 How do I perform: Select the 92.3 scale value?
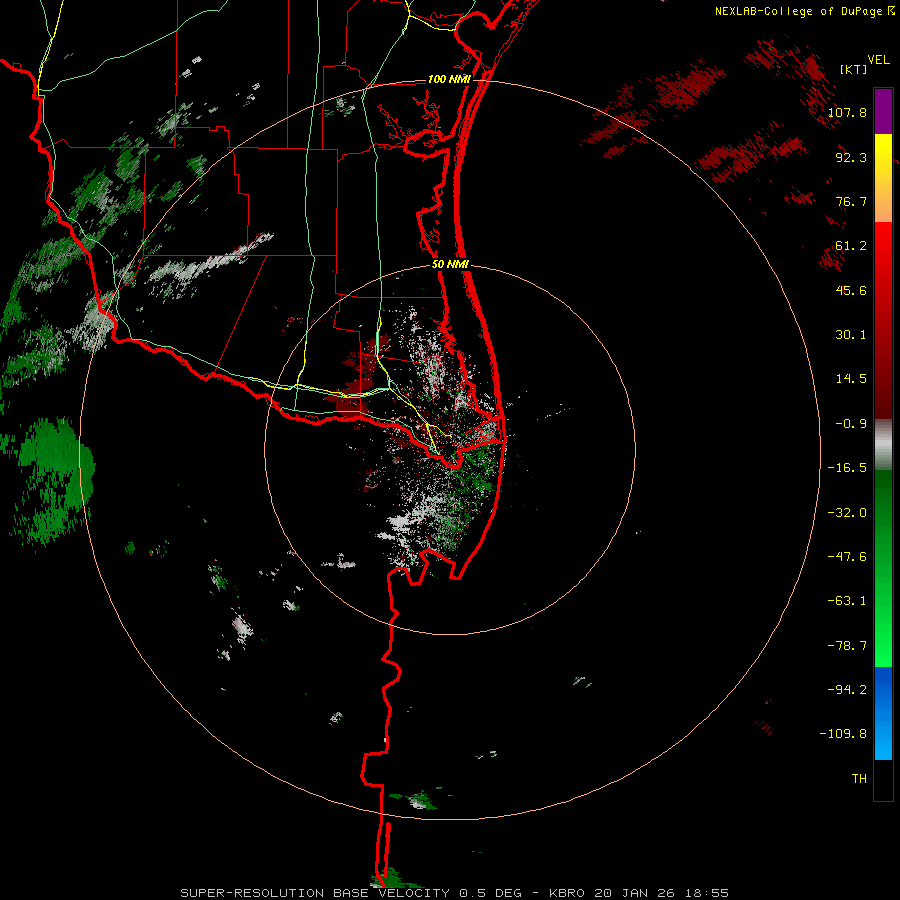click(x=851, y=157)
